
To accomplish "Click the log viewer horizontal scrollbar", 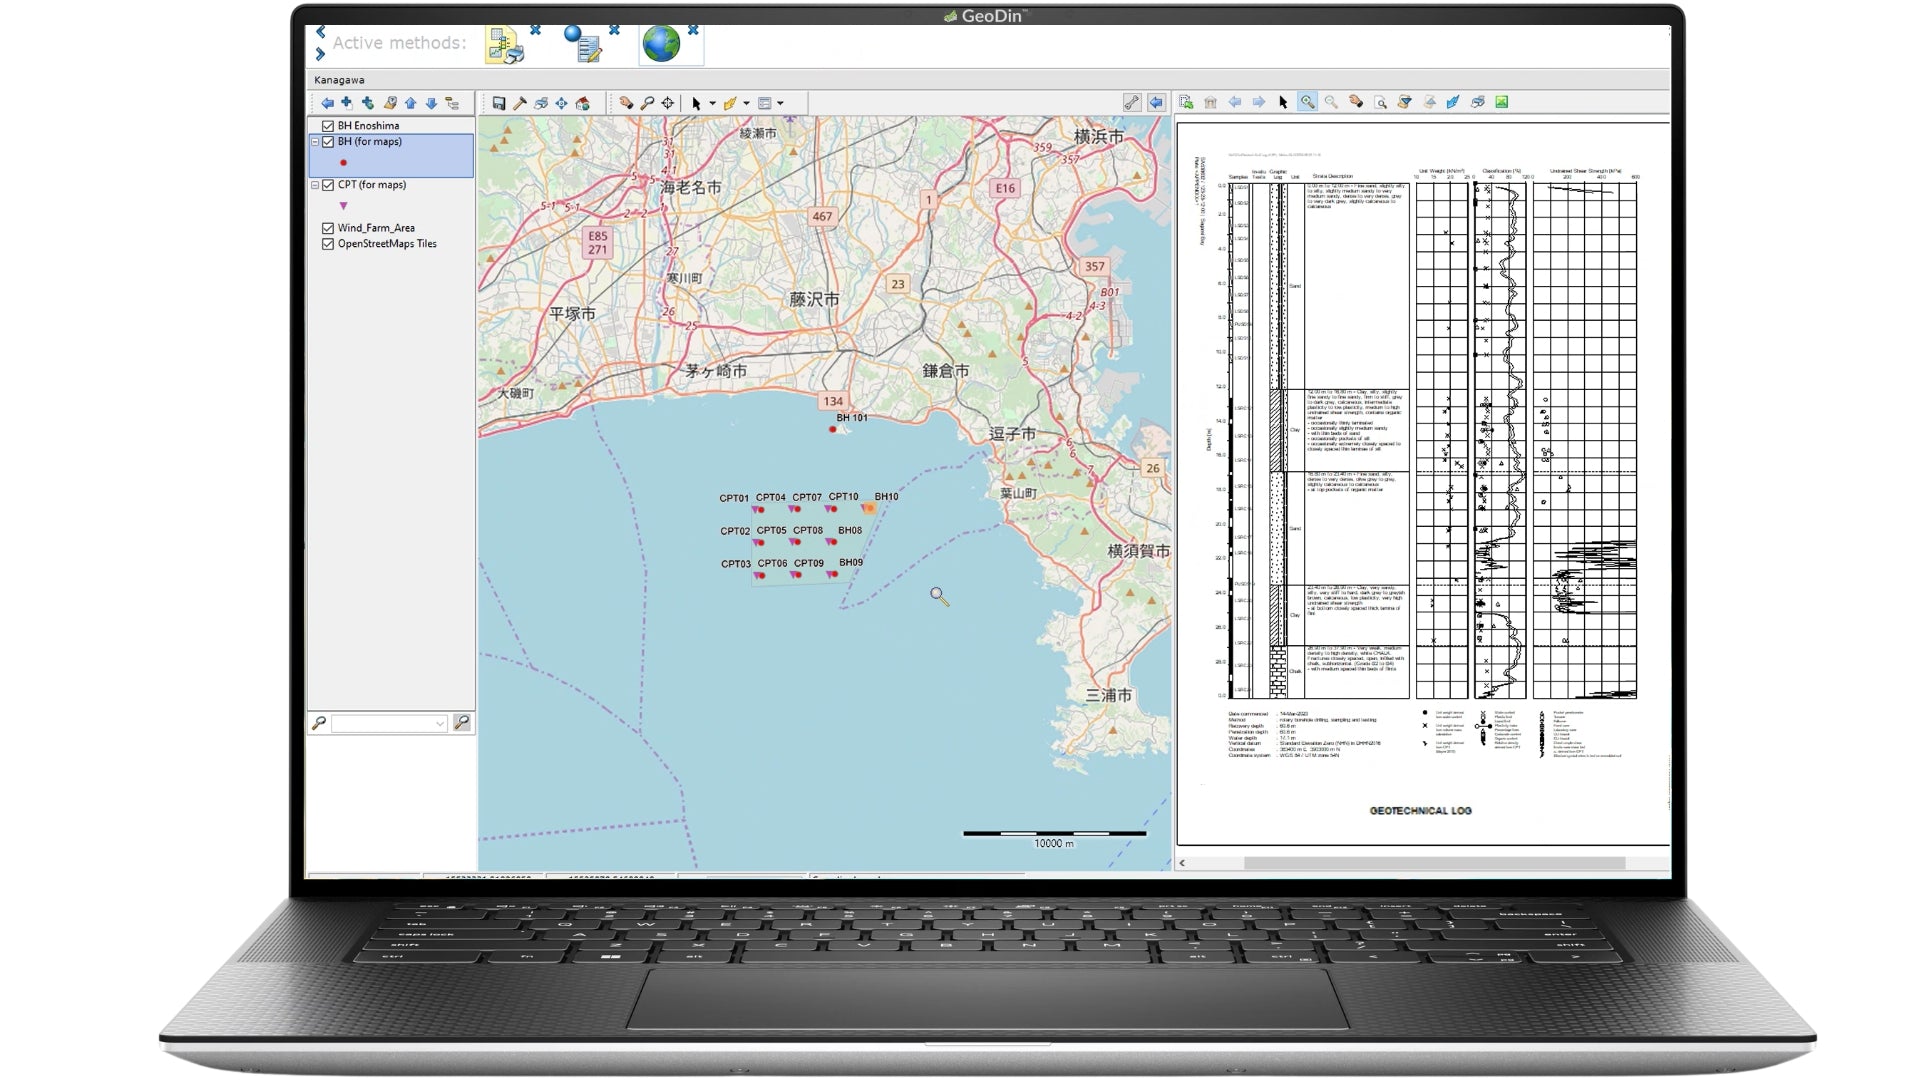I will 1433,863.
